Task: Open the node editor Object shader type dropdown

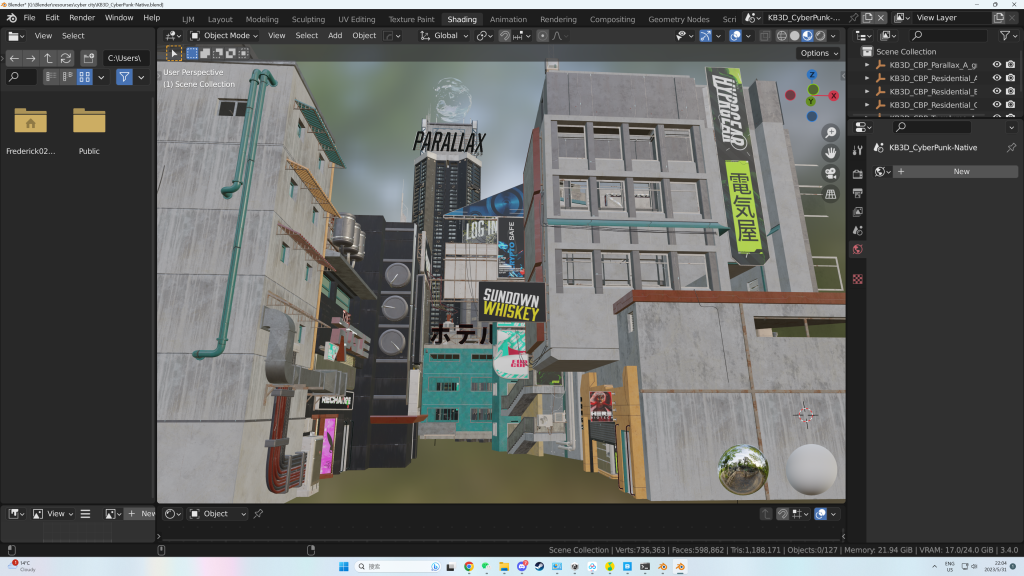Action: coord(217,514)
